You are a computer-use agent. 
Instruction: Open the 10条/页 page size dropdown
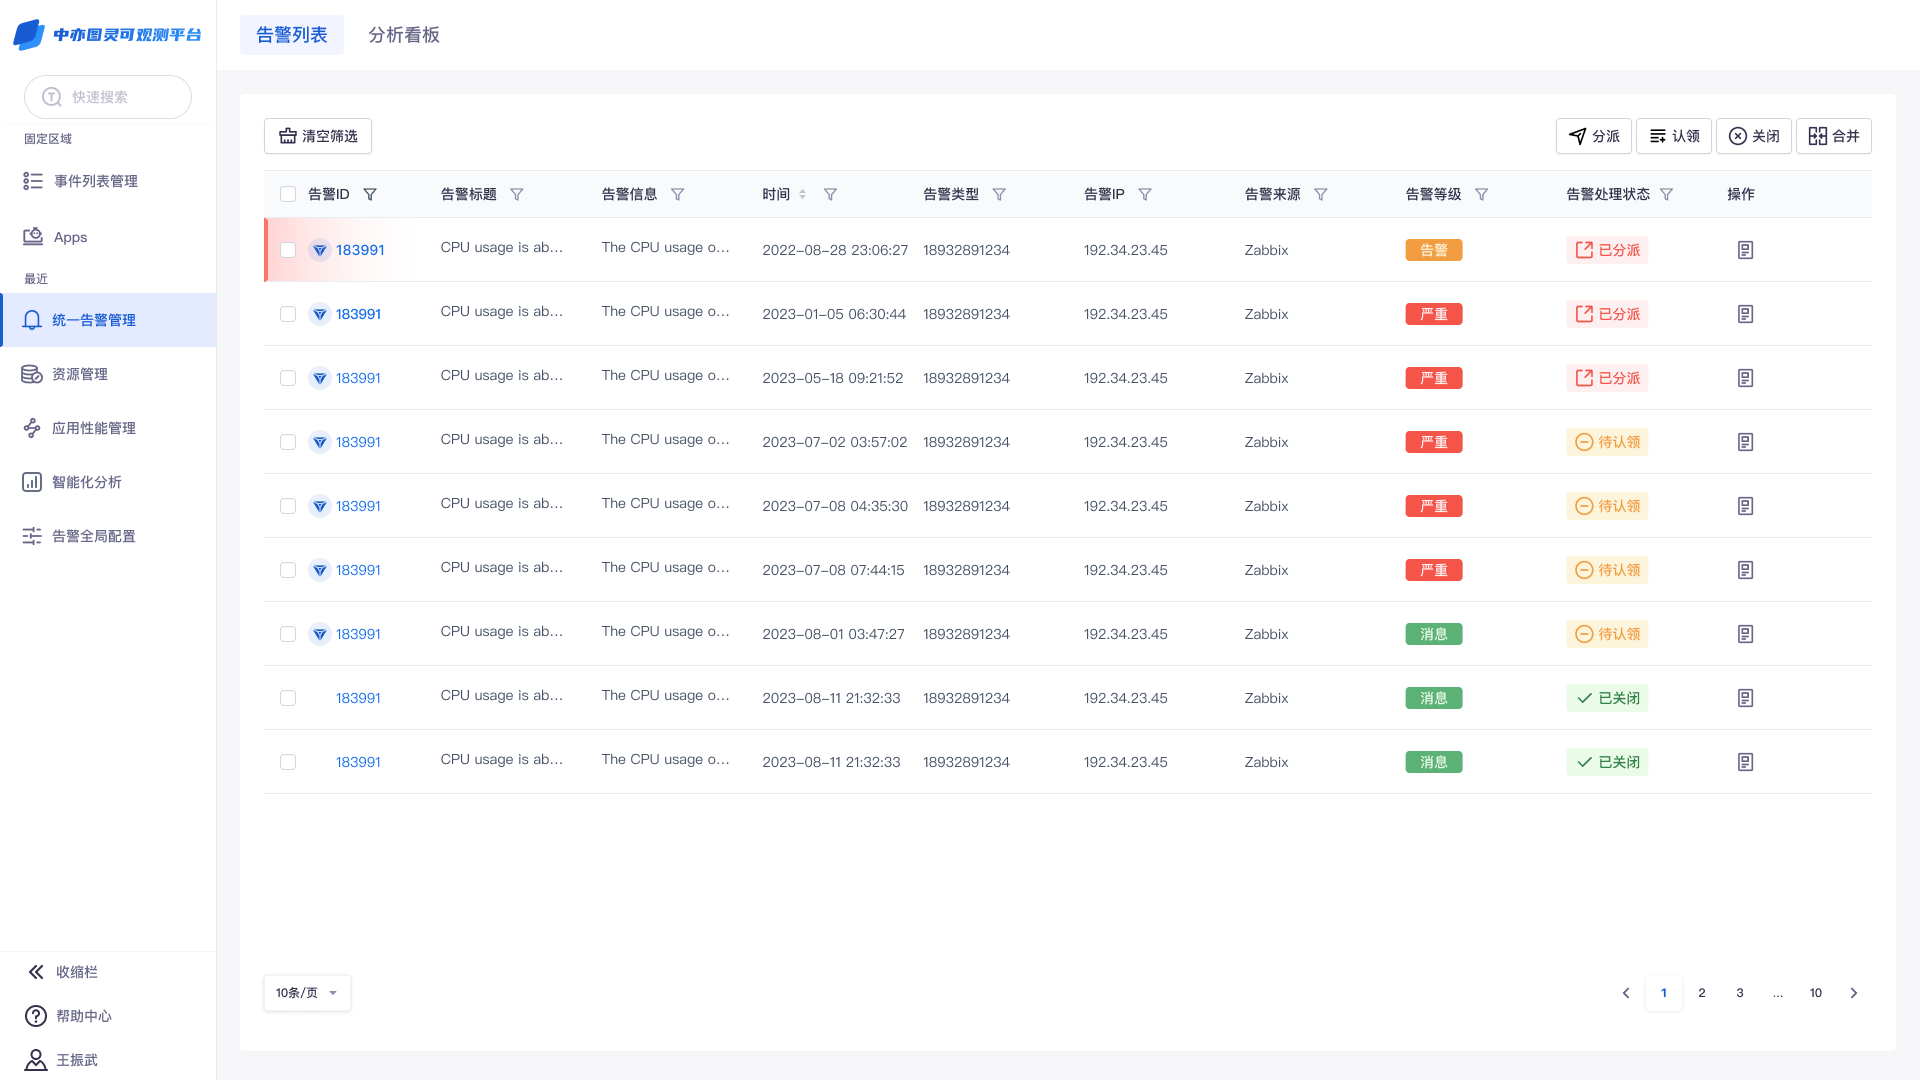point(307,993)
